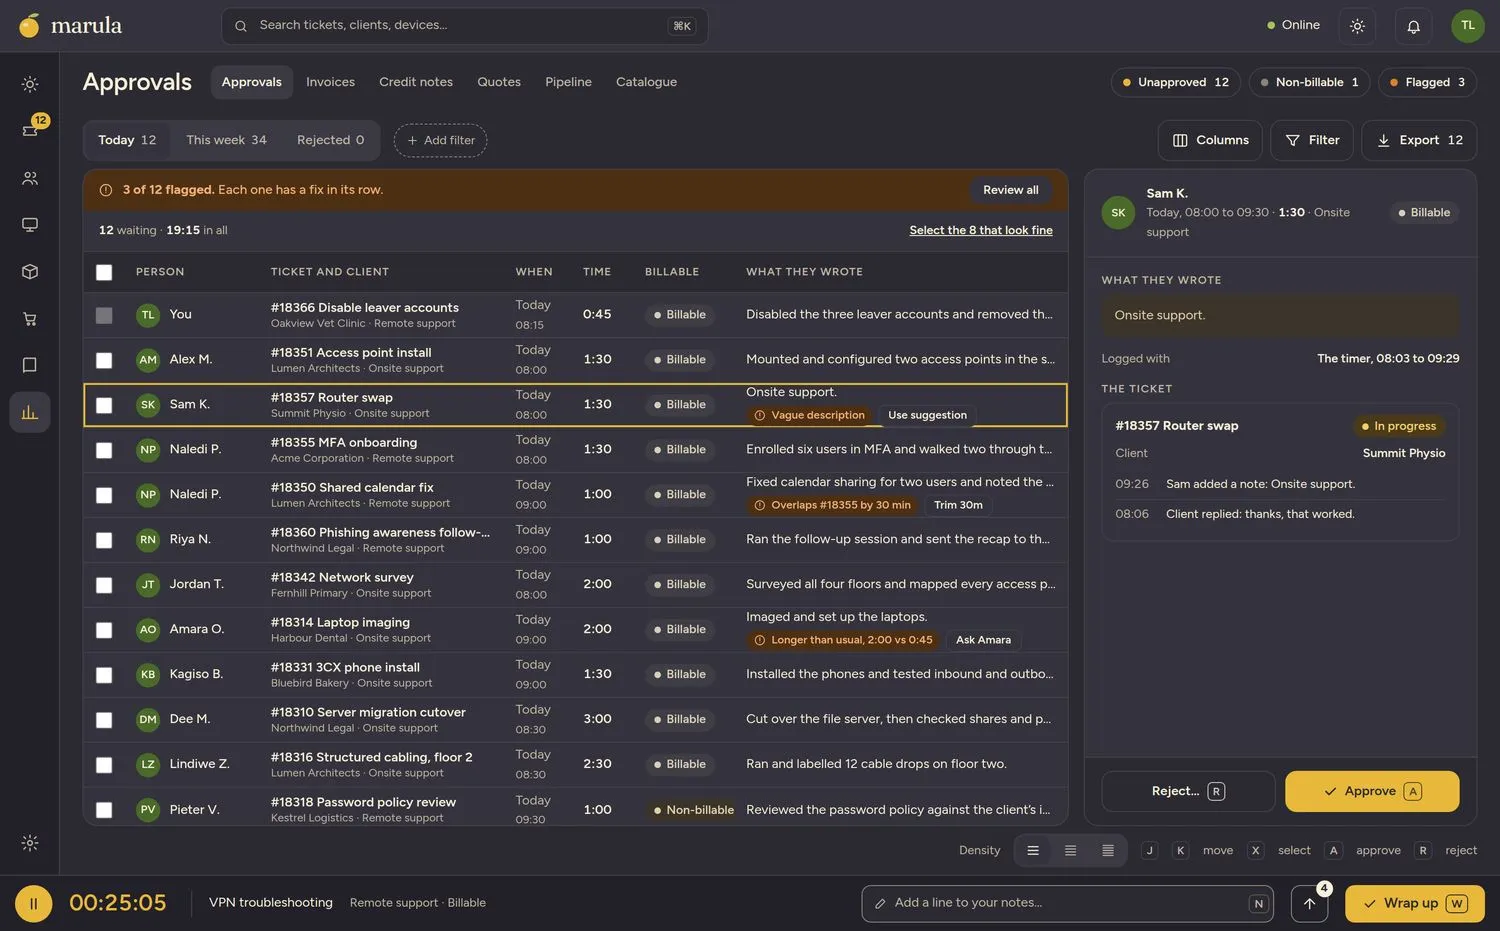Open the Columns chooser

click(1210, 140)
